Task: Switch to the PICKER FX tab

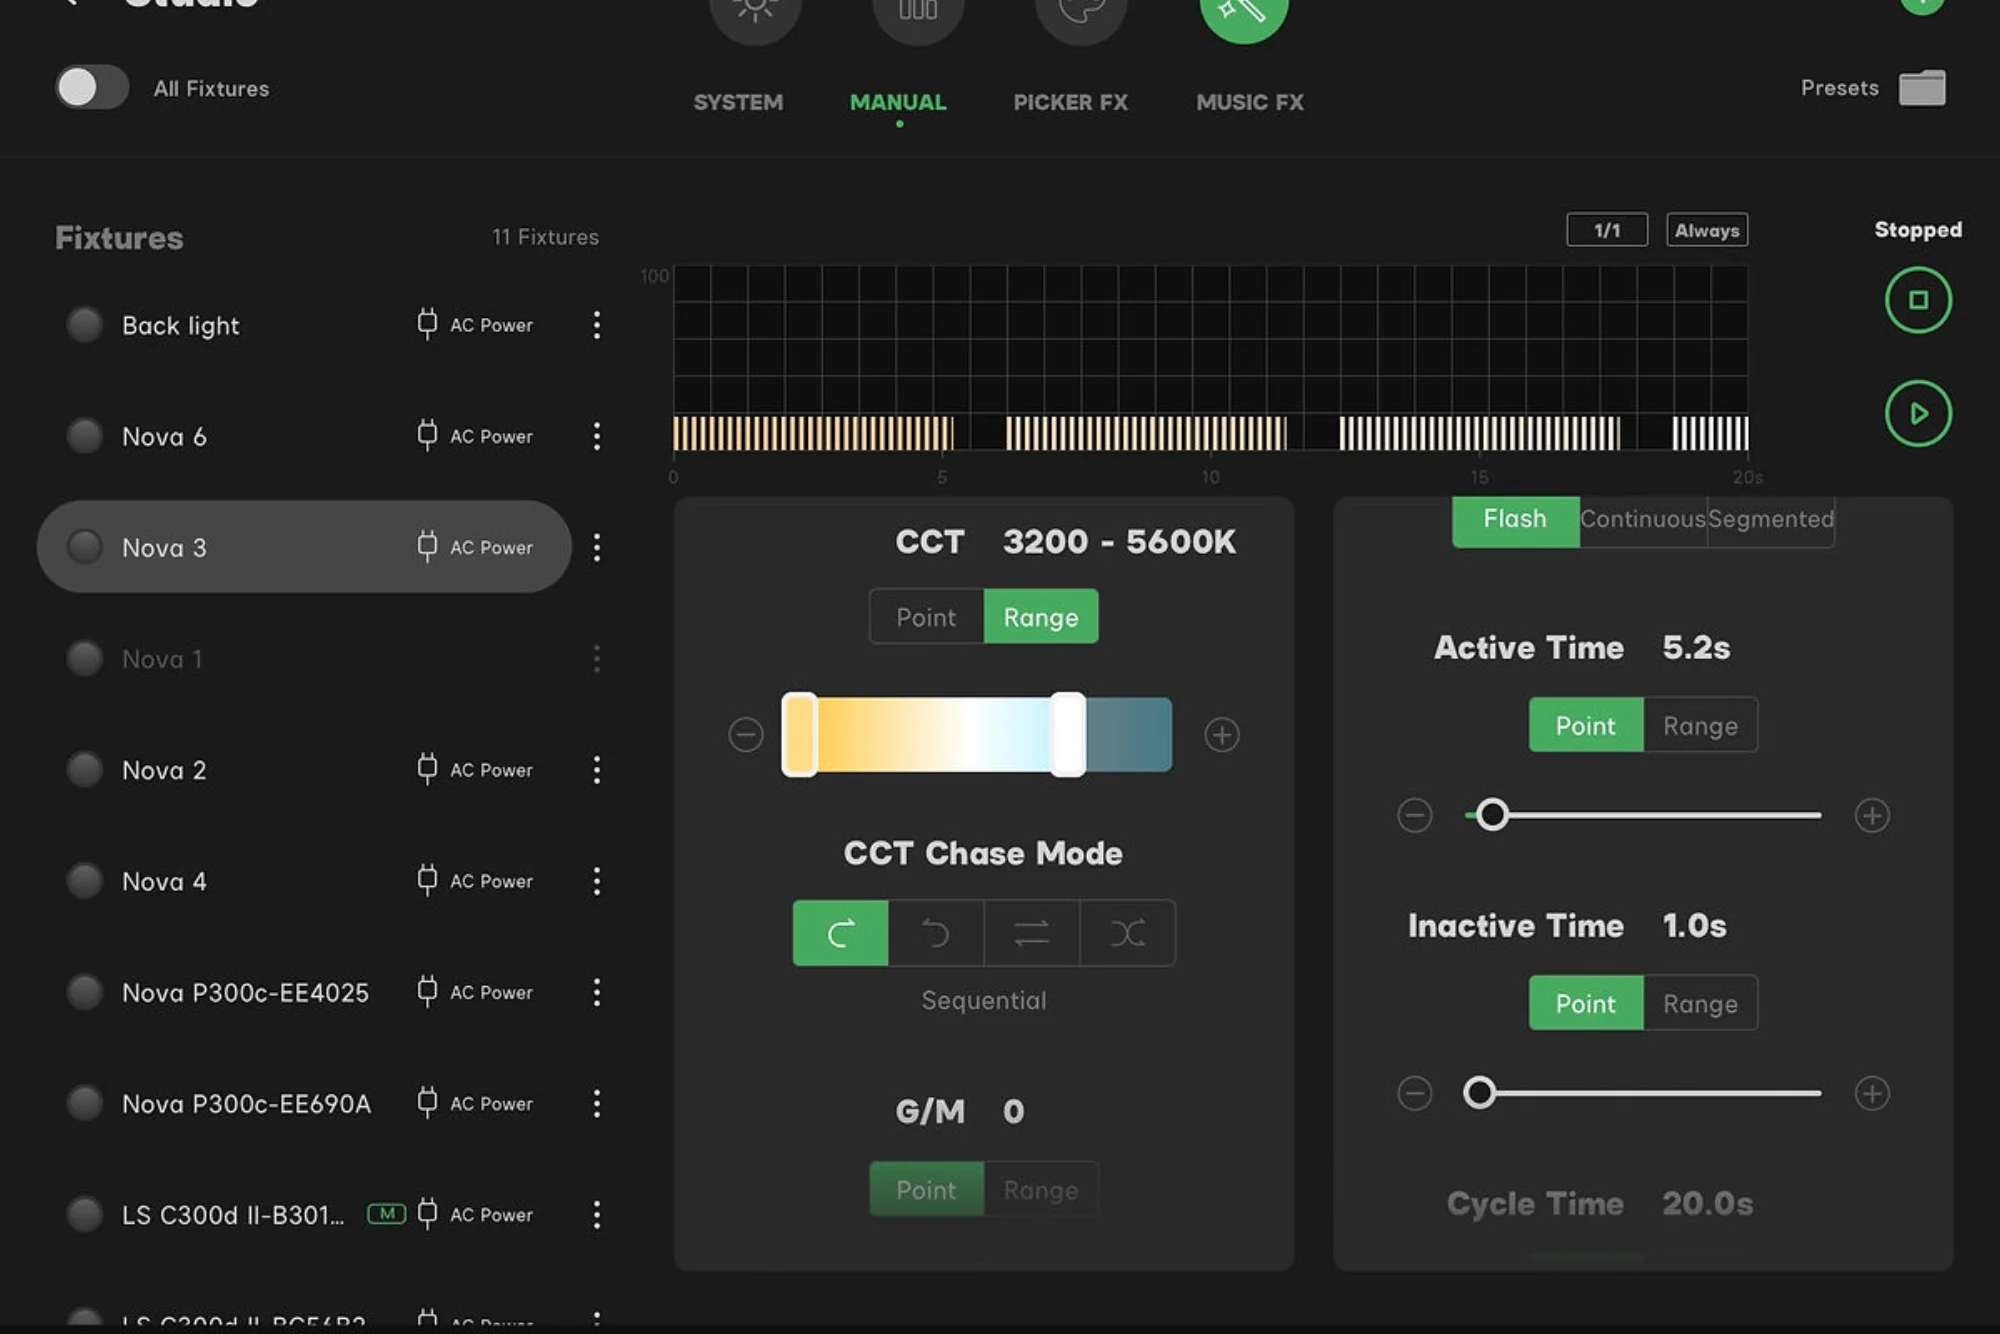Action: click(1070, 102)
